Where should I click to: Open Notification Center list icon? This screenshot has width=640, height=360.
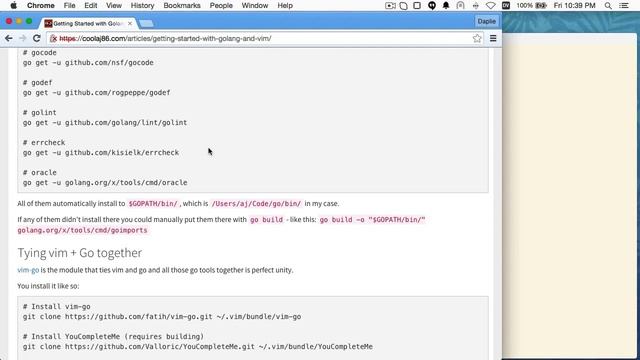624,5
